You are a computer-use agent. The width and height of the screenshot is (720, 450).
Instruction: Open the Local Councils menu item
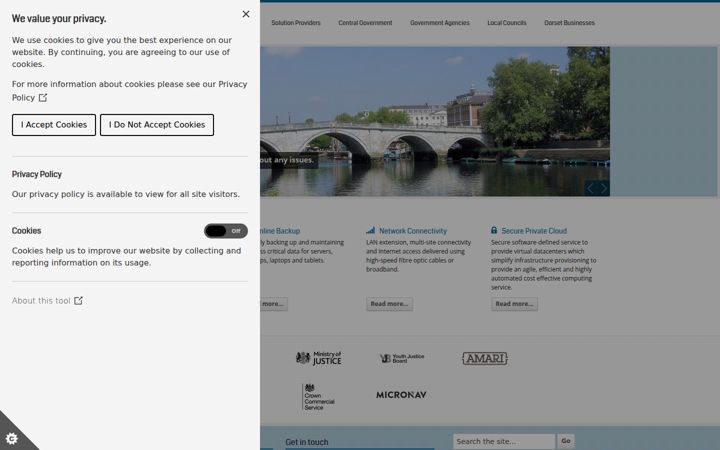(506, 22)
